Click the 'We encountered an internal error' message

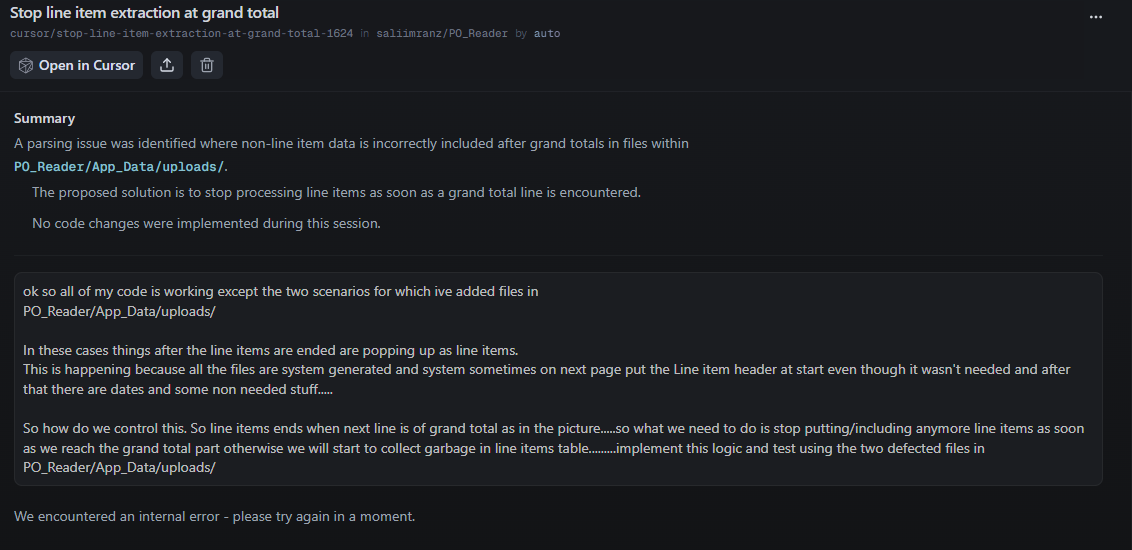point(214,516)
